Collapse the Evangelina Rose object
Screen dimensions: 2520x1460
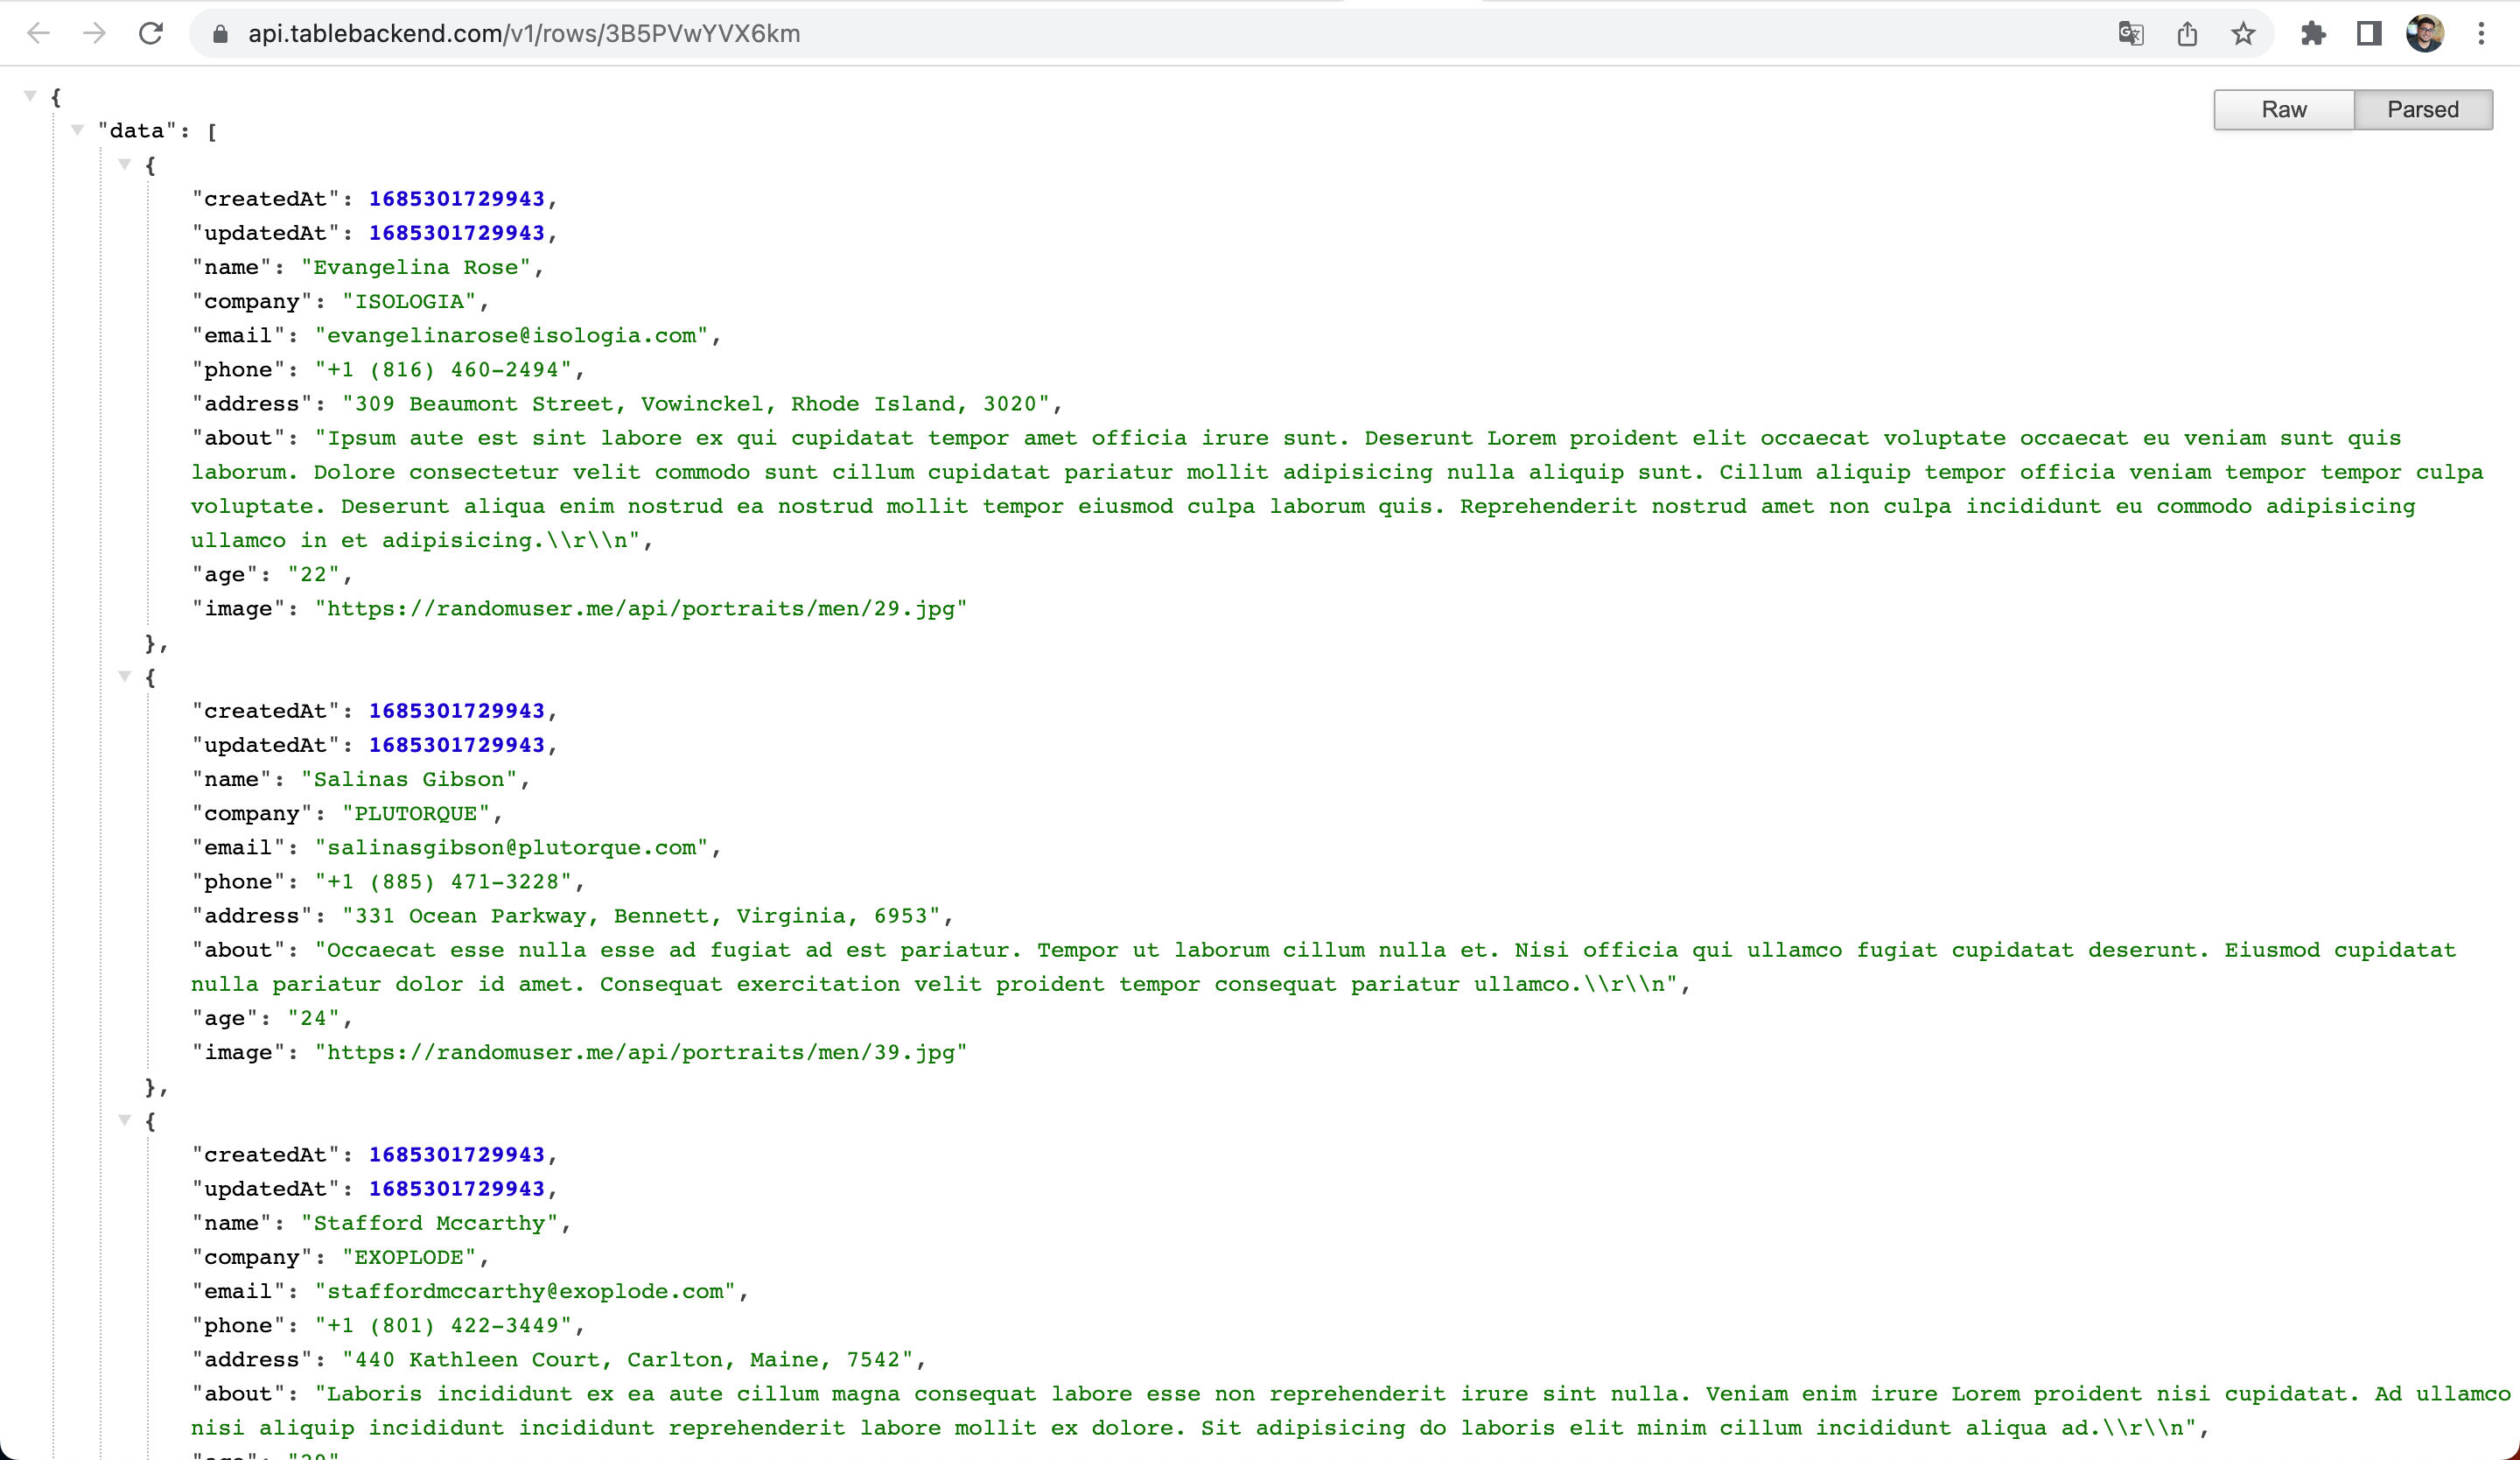(x=125, y=164)
